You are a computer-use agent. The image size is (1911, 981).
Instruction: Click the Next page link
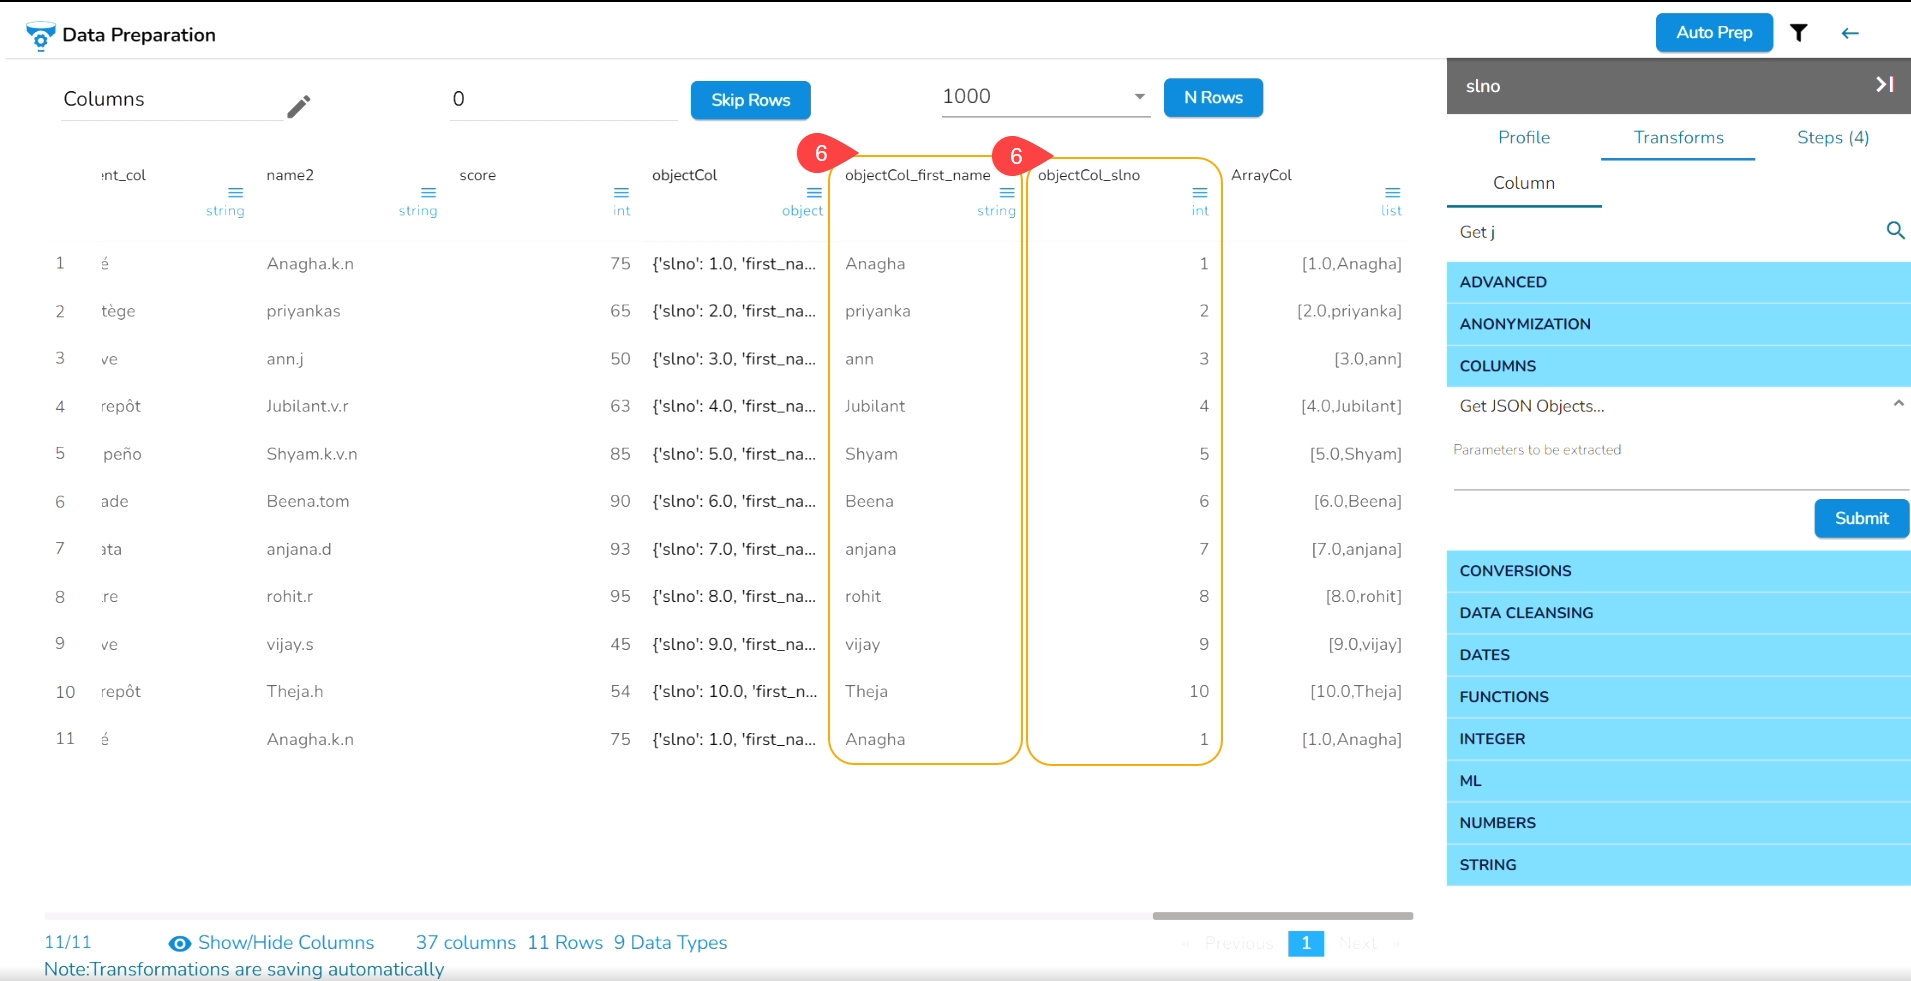point(1357,944)
